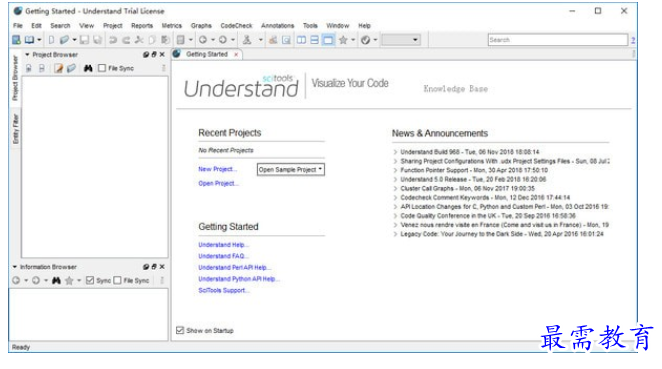
Task: Select the Getting Started tab
Action: click(207, 54)
